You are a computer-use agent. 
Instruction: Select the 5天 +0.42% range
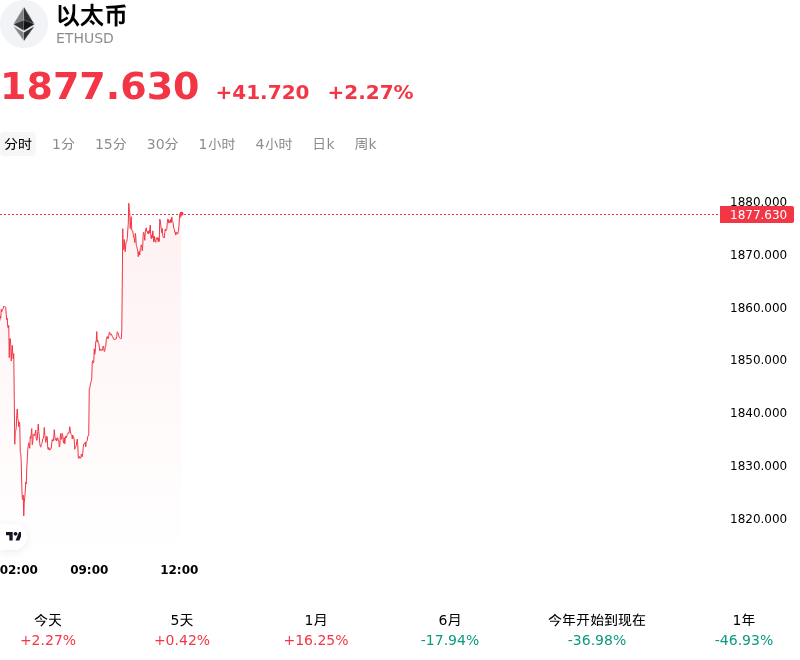point(182,630)
